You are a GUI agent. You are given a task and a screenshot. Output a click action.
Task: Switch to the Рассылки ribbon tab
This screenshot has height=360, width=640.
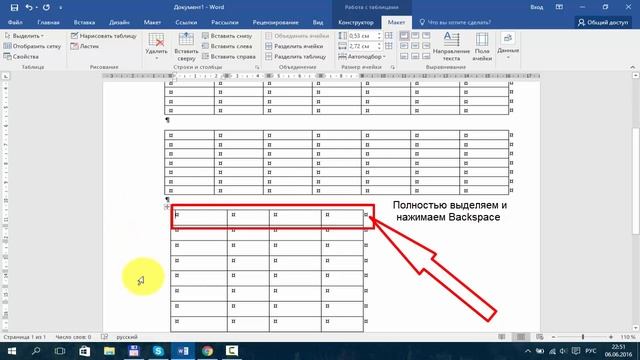click(225, 22)
